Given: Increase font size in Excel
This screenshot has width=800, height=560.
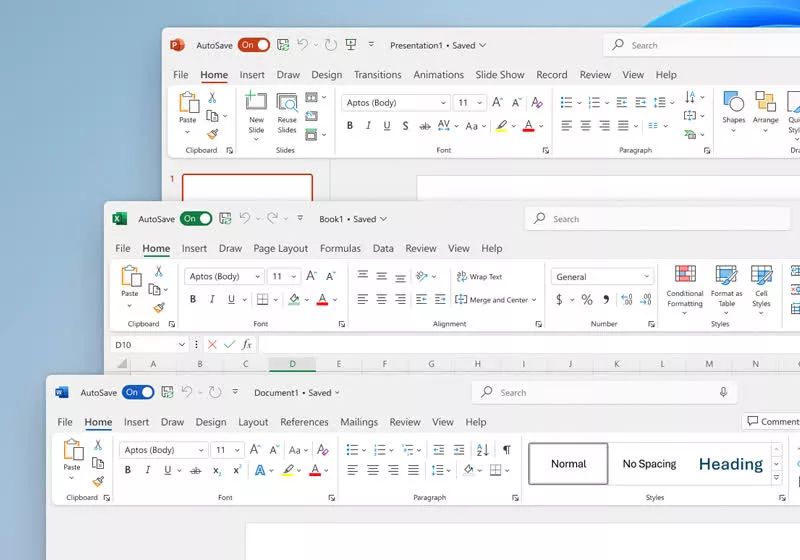Looking at the screenshot, I should tap(311, 276).
